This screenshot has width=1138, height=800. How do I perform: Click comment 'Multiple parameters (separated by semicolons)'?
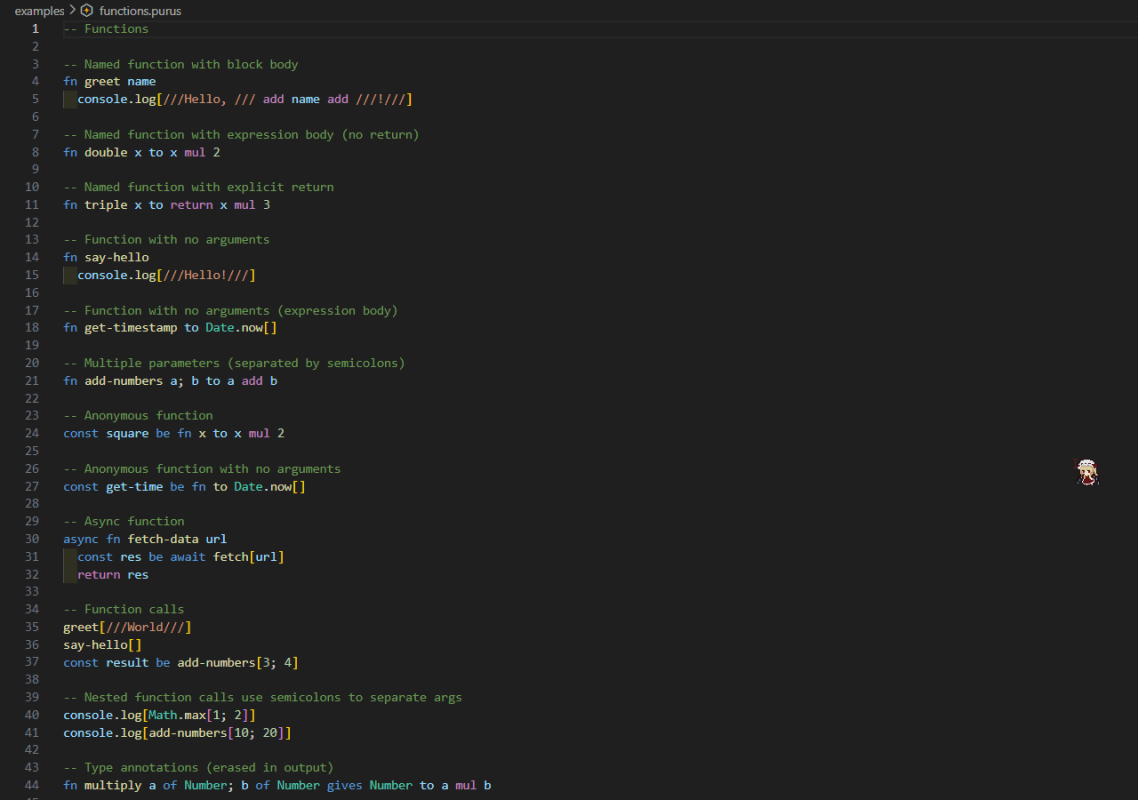tap(245, 363)
